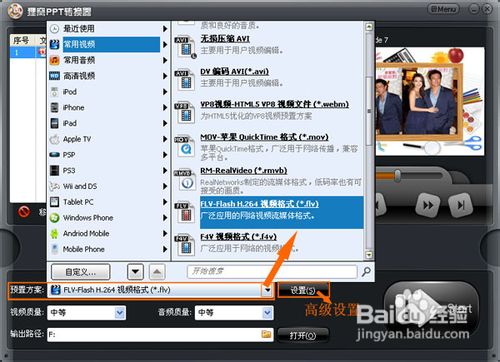Click the slideshow preview thumbnail

click(x=430, y=101)
